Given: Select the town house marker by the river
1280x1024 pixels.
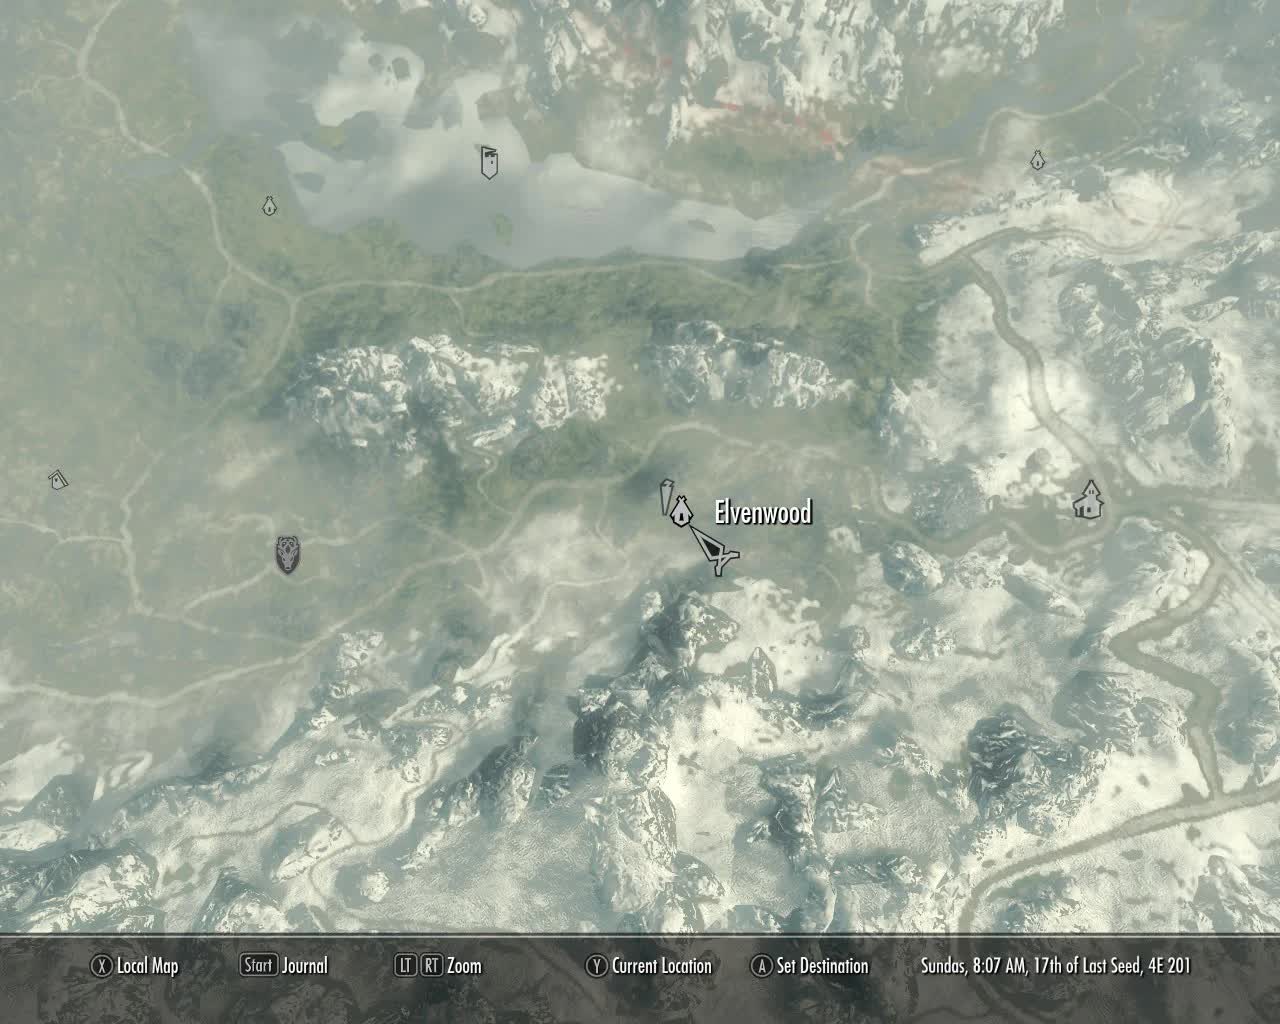Looking at the screenshot, I should click(1088, 499).
